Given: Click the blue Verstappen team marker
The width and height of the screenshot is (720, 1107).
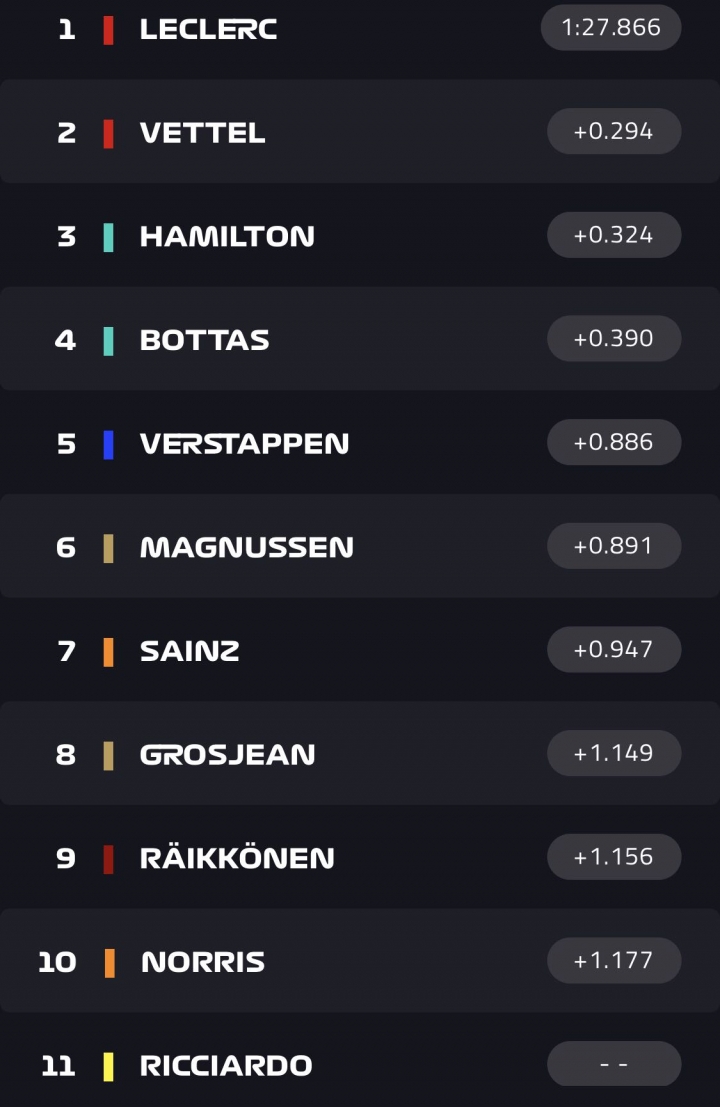Looking at the screenshot, I should pos(108,444).
